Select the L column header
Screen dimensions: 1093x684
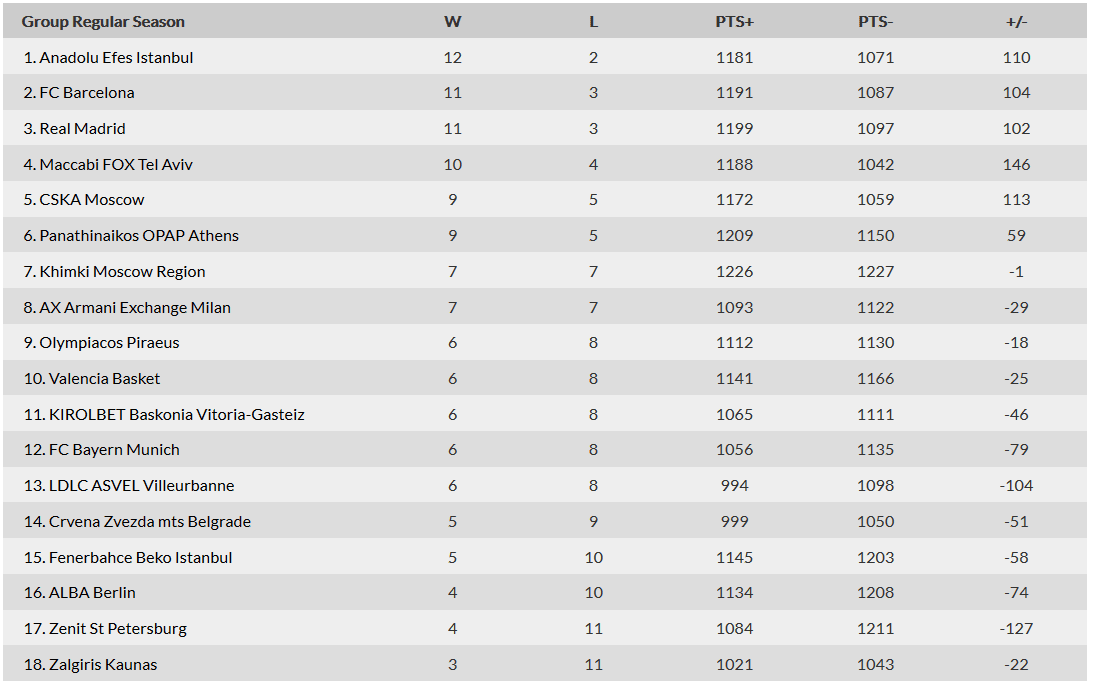pos(593,22)
